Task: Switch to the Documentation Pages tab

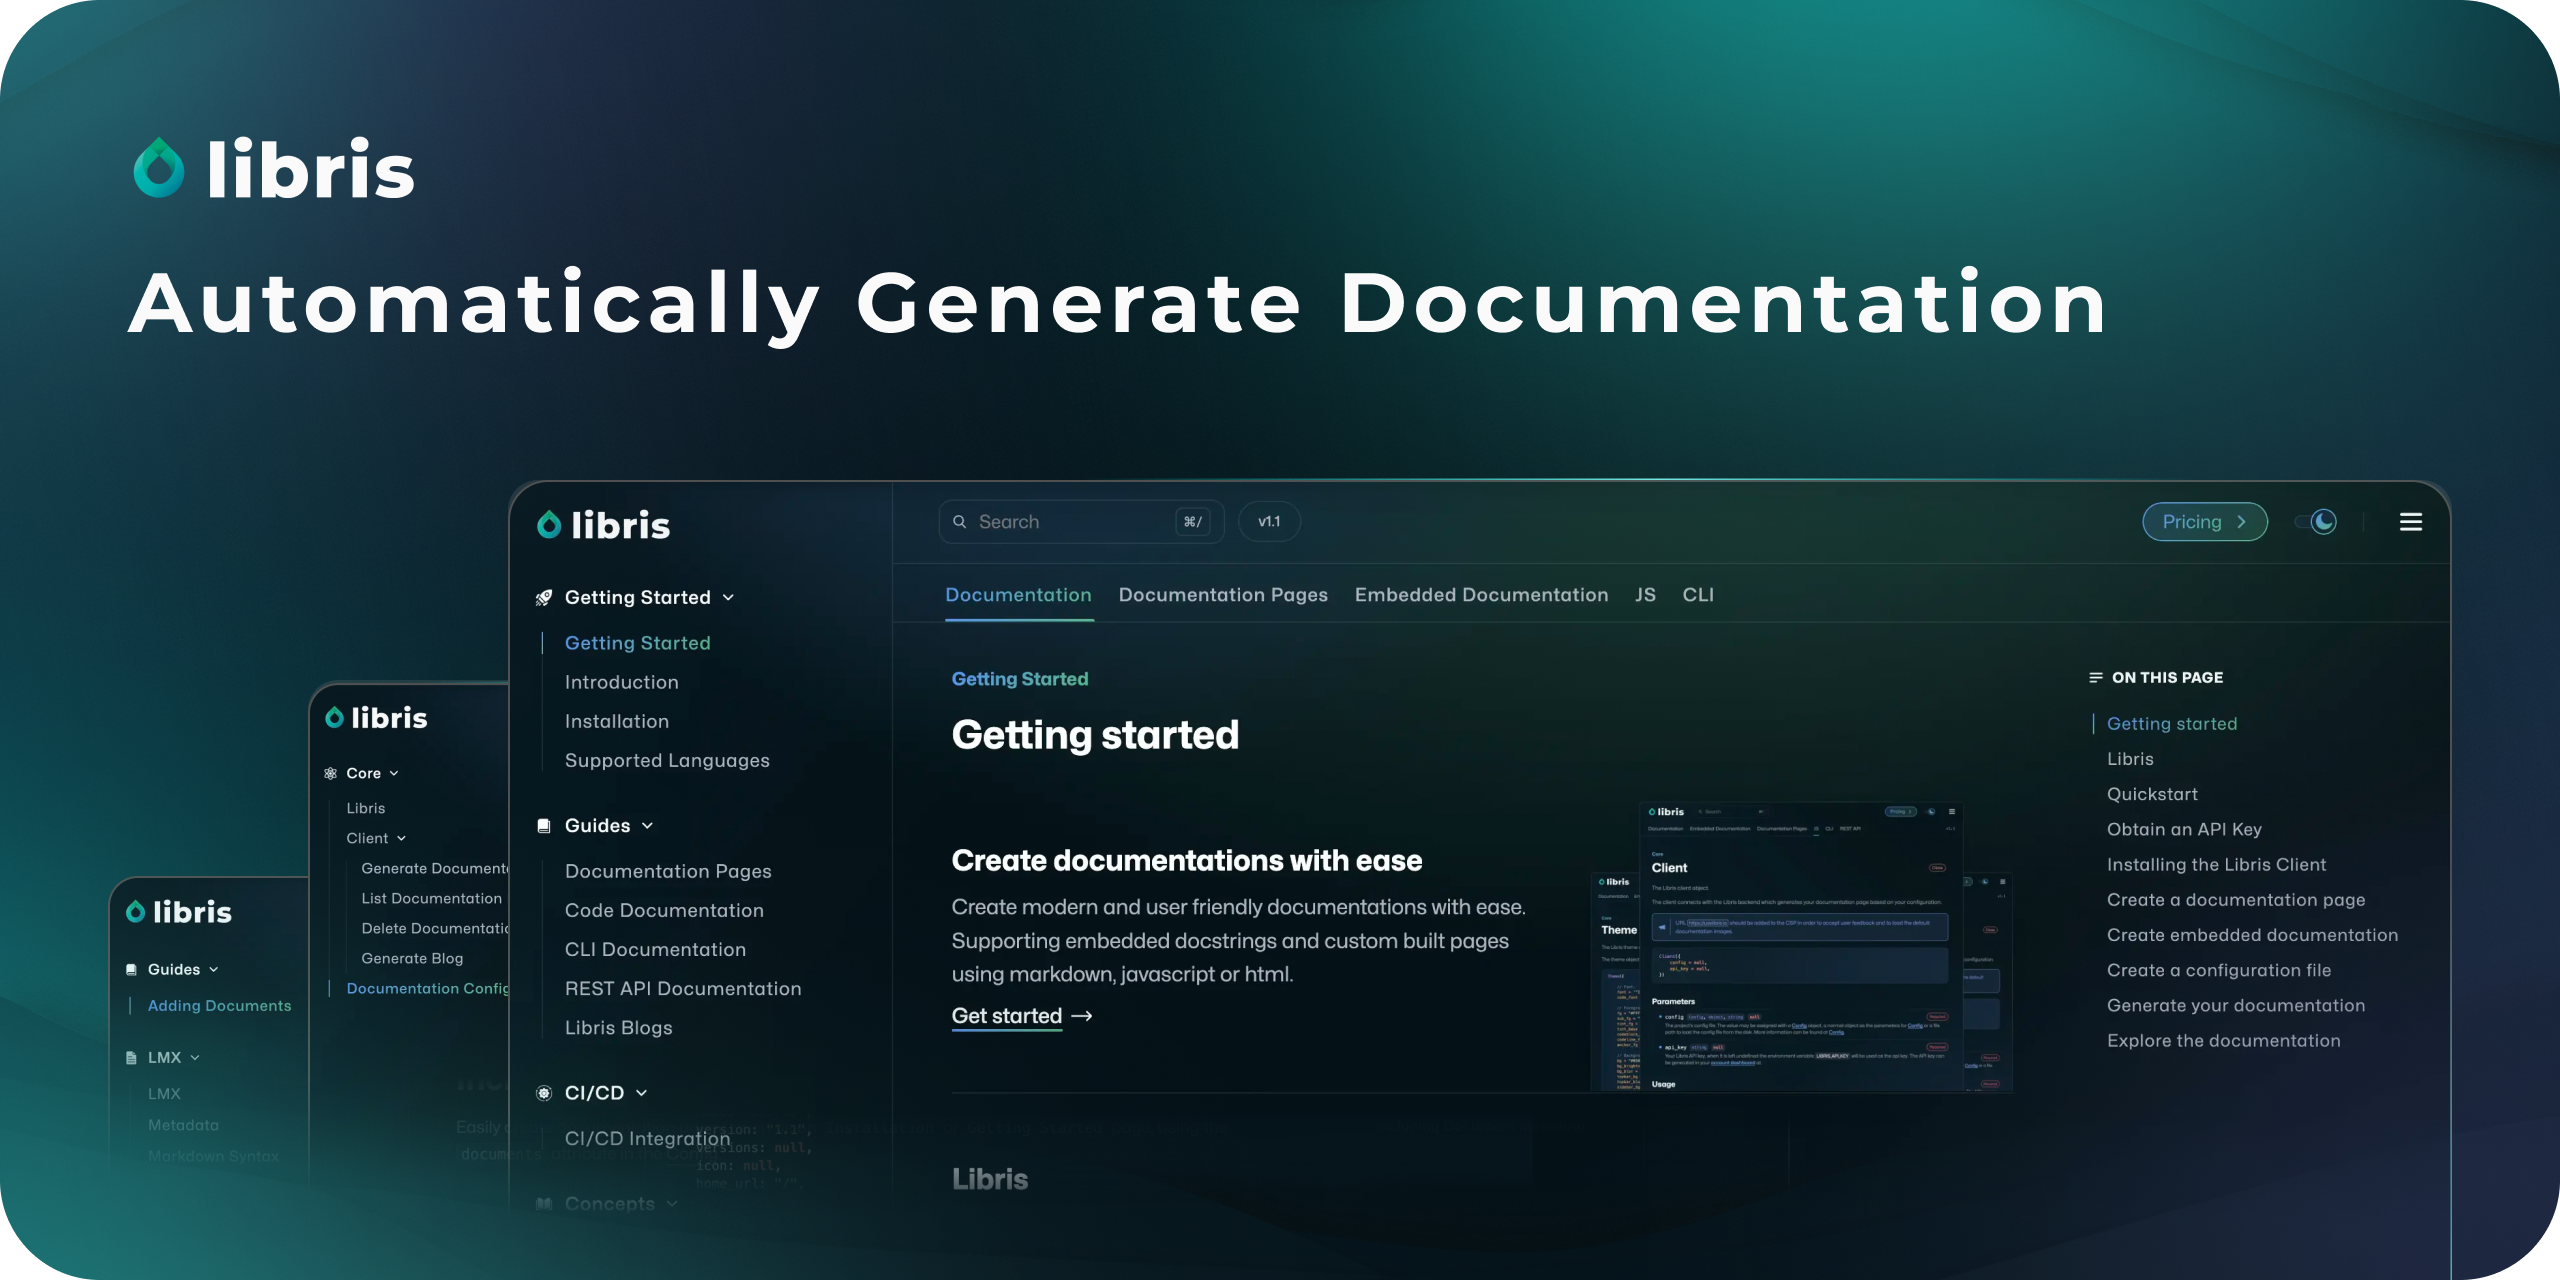Action: (x=1223, y=595)
